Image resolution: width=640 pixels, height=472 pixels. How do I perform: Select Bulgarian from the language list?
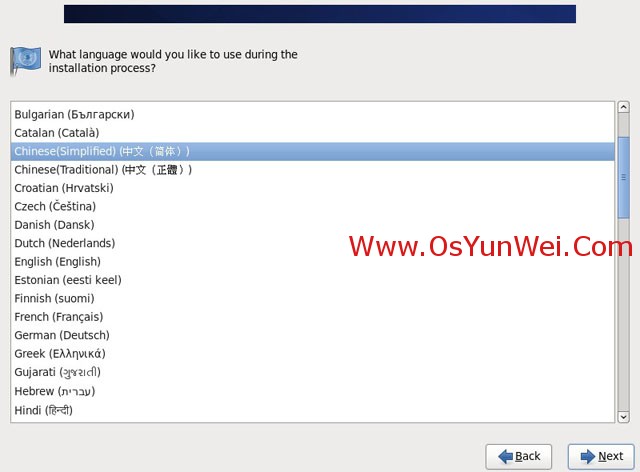click(x=74, y=114)
